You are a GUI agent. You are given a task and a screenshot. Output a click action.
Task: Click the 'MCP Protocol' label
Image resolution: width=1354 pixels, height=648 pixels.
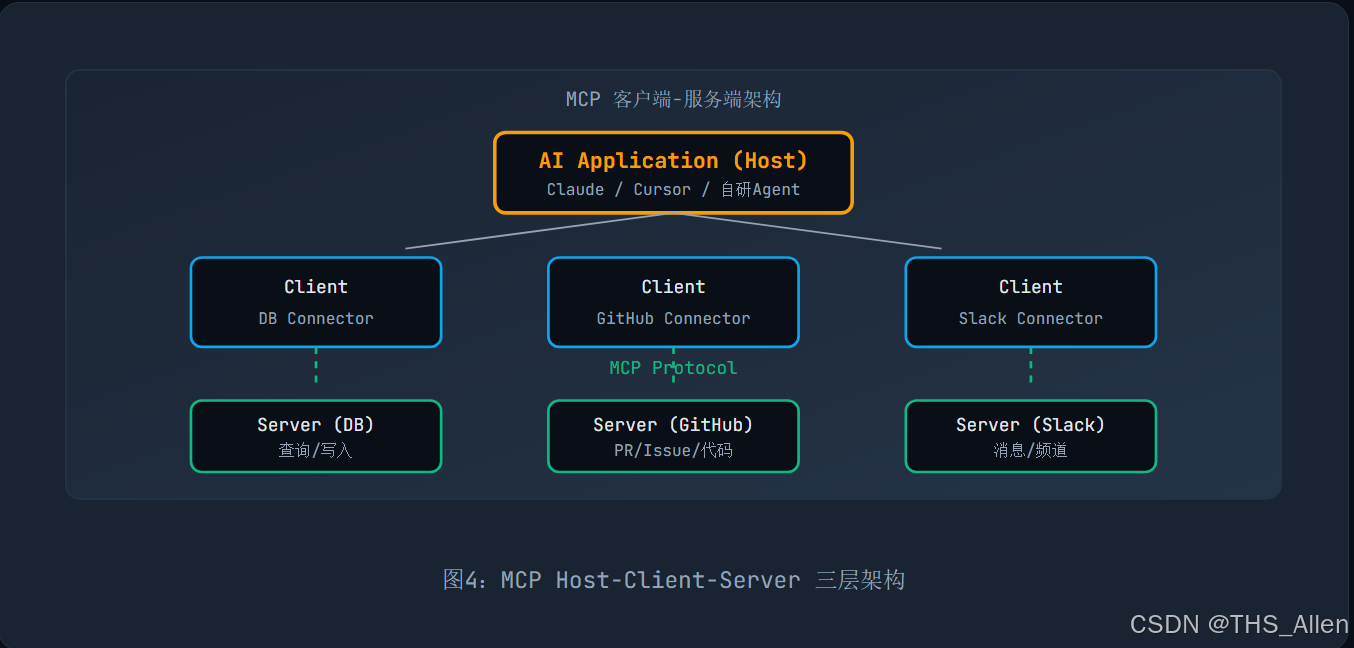(673, 368)
